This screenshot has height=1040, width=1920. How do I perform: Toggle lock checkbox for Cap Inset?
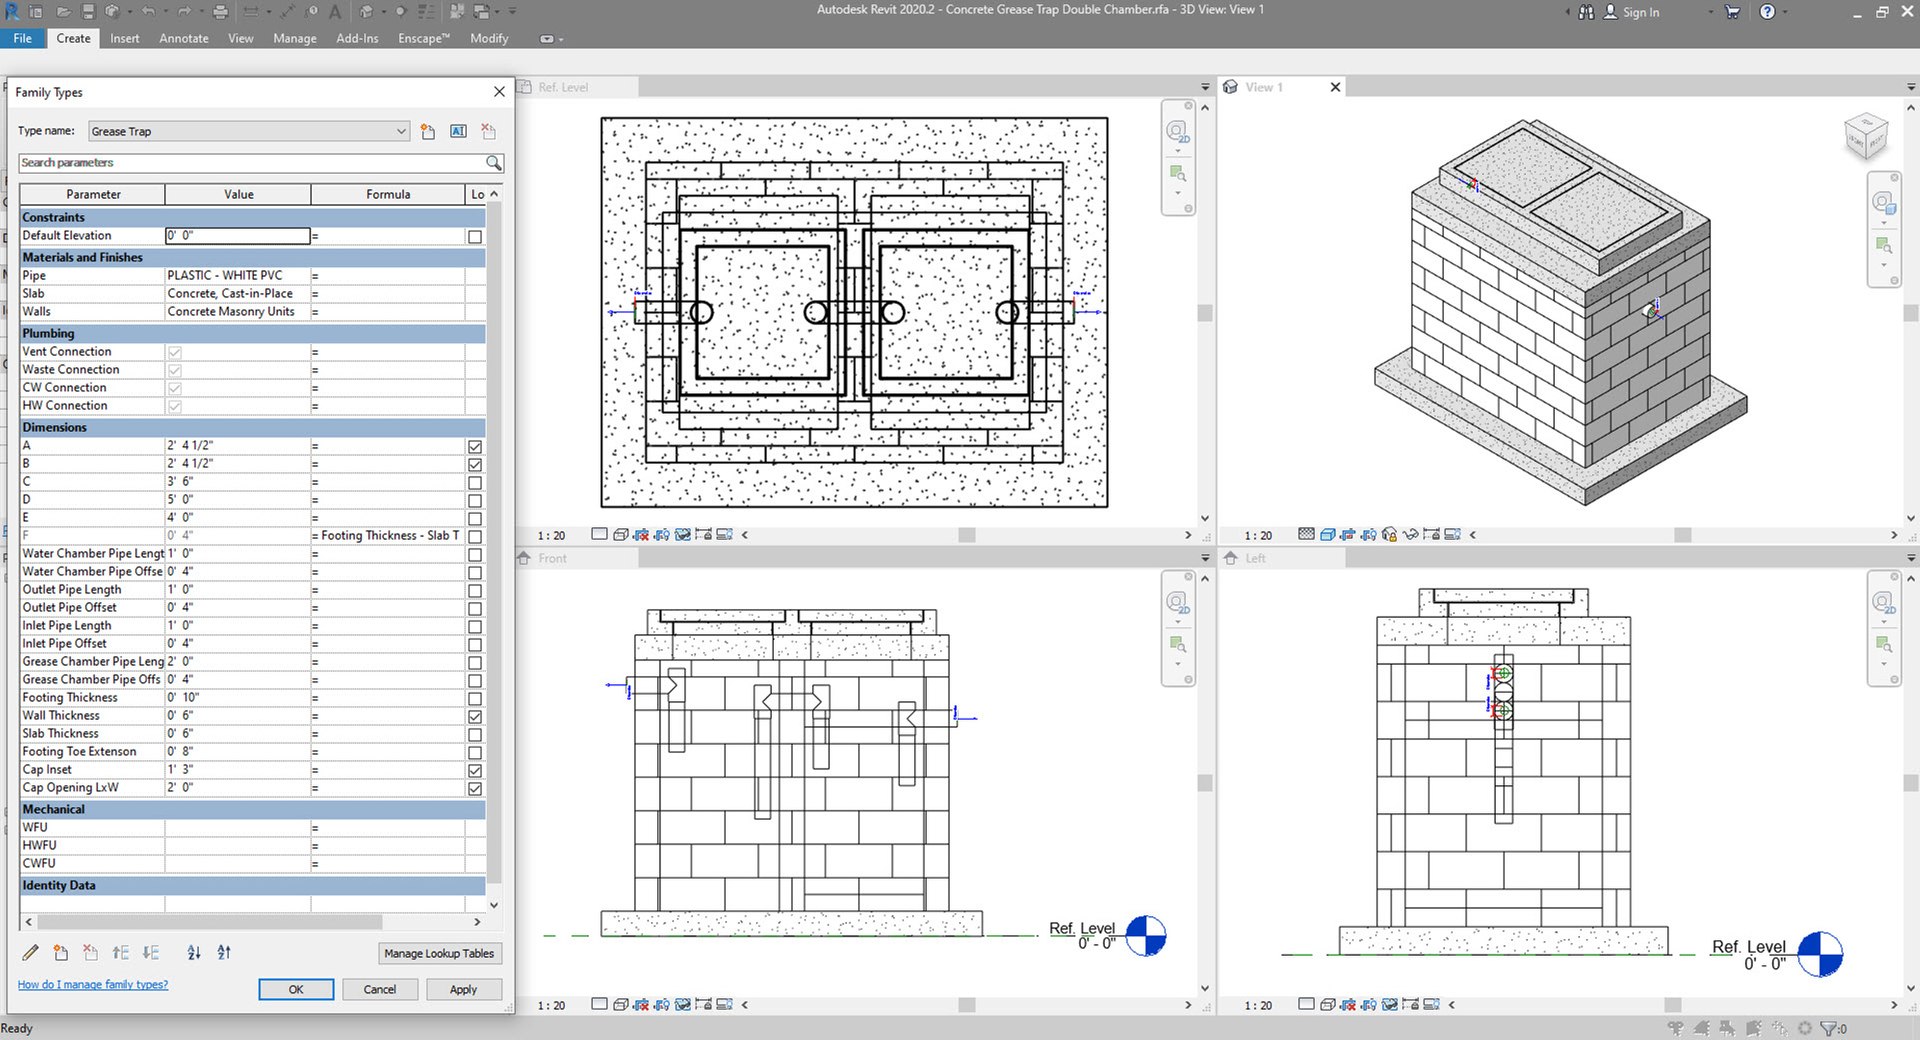point(475,771)
